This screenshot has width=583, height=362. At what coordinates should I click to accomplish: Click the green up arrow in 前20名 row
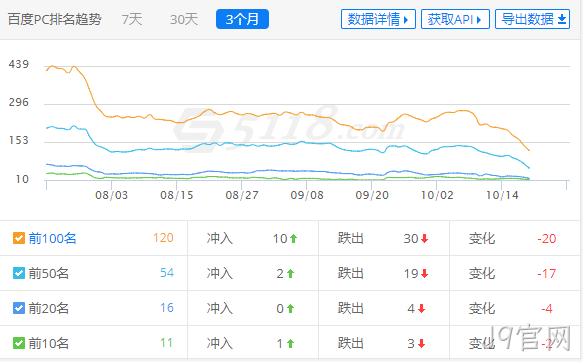pyautogui.click(x=290, y=308)
